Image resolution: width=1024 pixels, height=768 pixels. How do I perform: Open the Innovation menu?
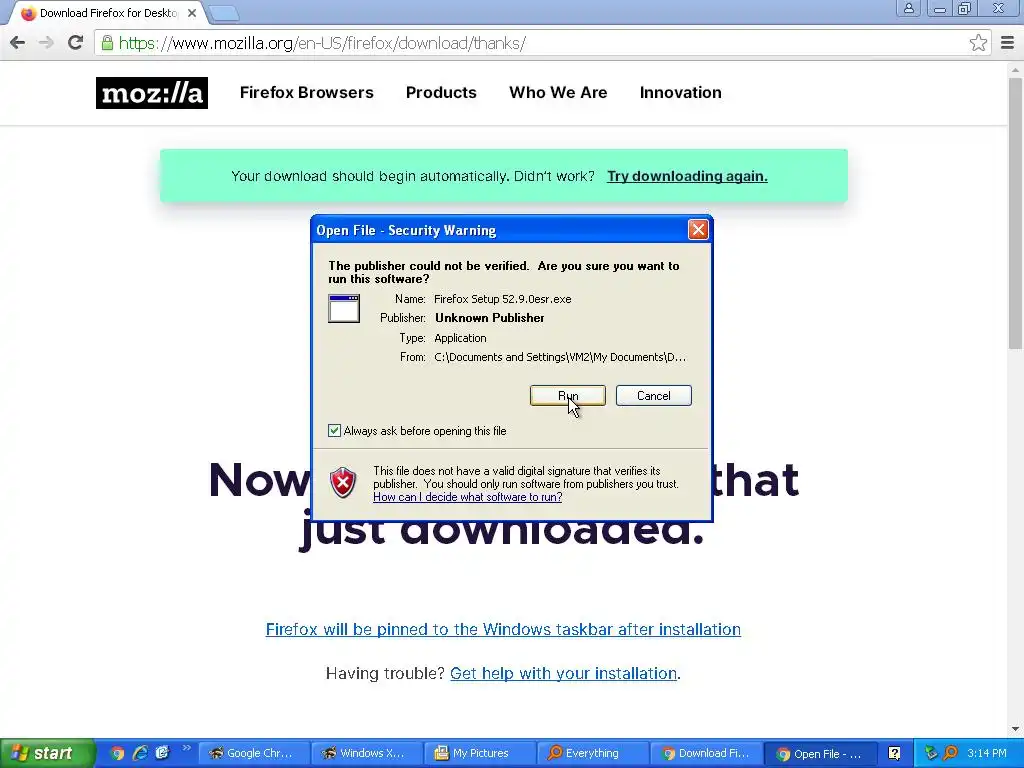tap(680, 93)
